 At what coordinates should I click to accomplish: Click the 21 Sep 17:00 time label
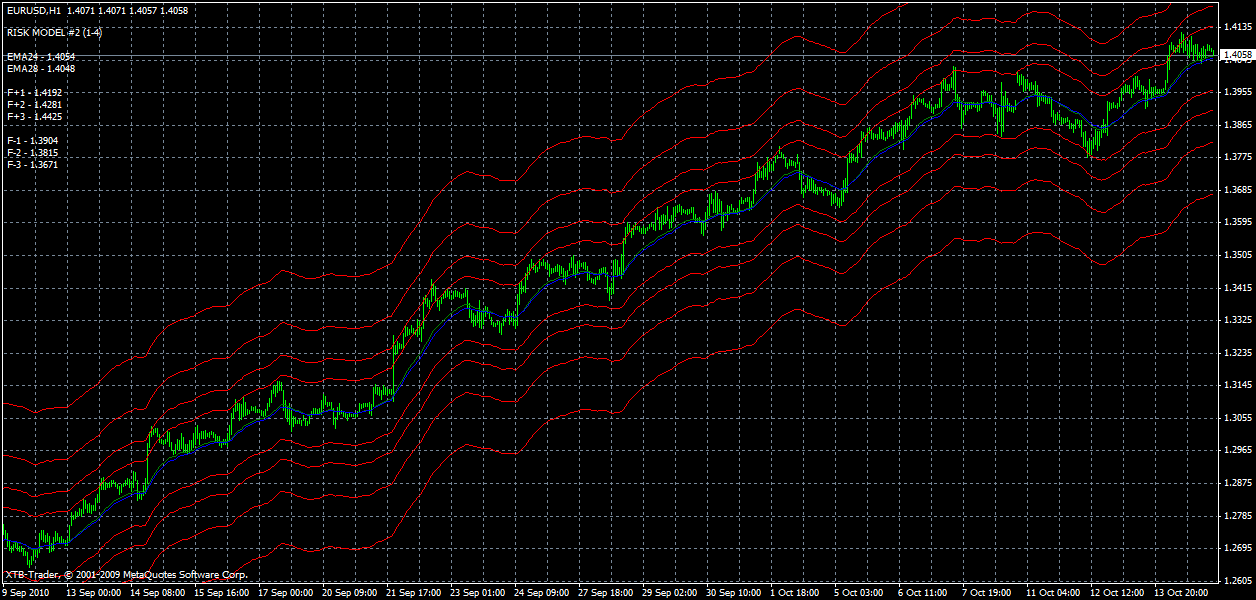(x=414, y=593)
